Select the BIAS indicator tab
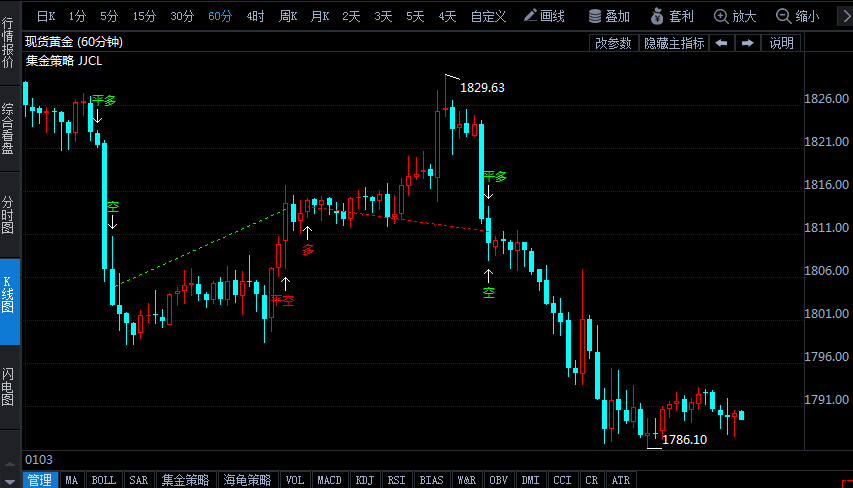 (x=431, y=480)
